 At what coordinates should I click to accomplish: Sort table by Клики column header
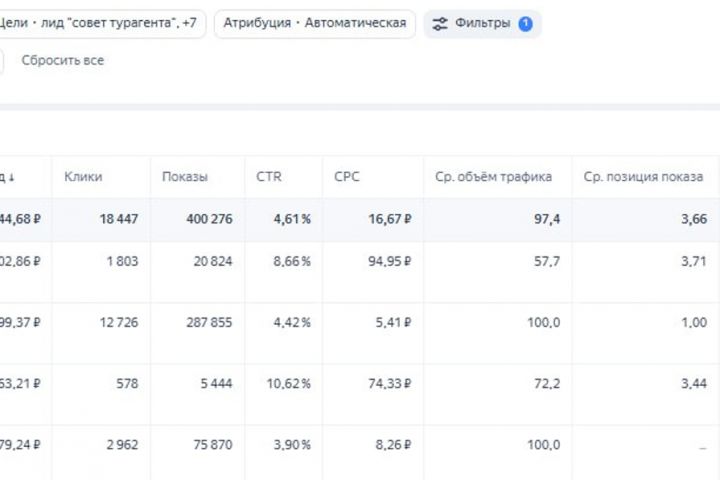[83, 177]
